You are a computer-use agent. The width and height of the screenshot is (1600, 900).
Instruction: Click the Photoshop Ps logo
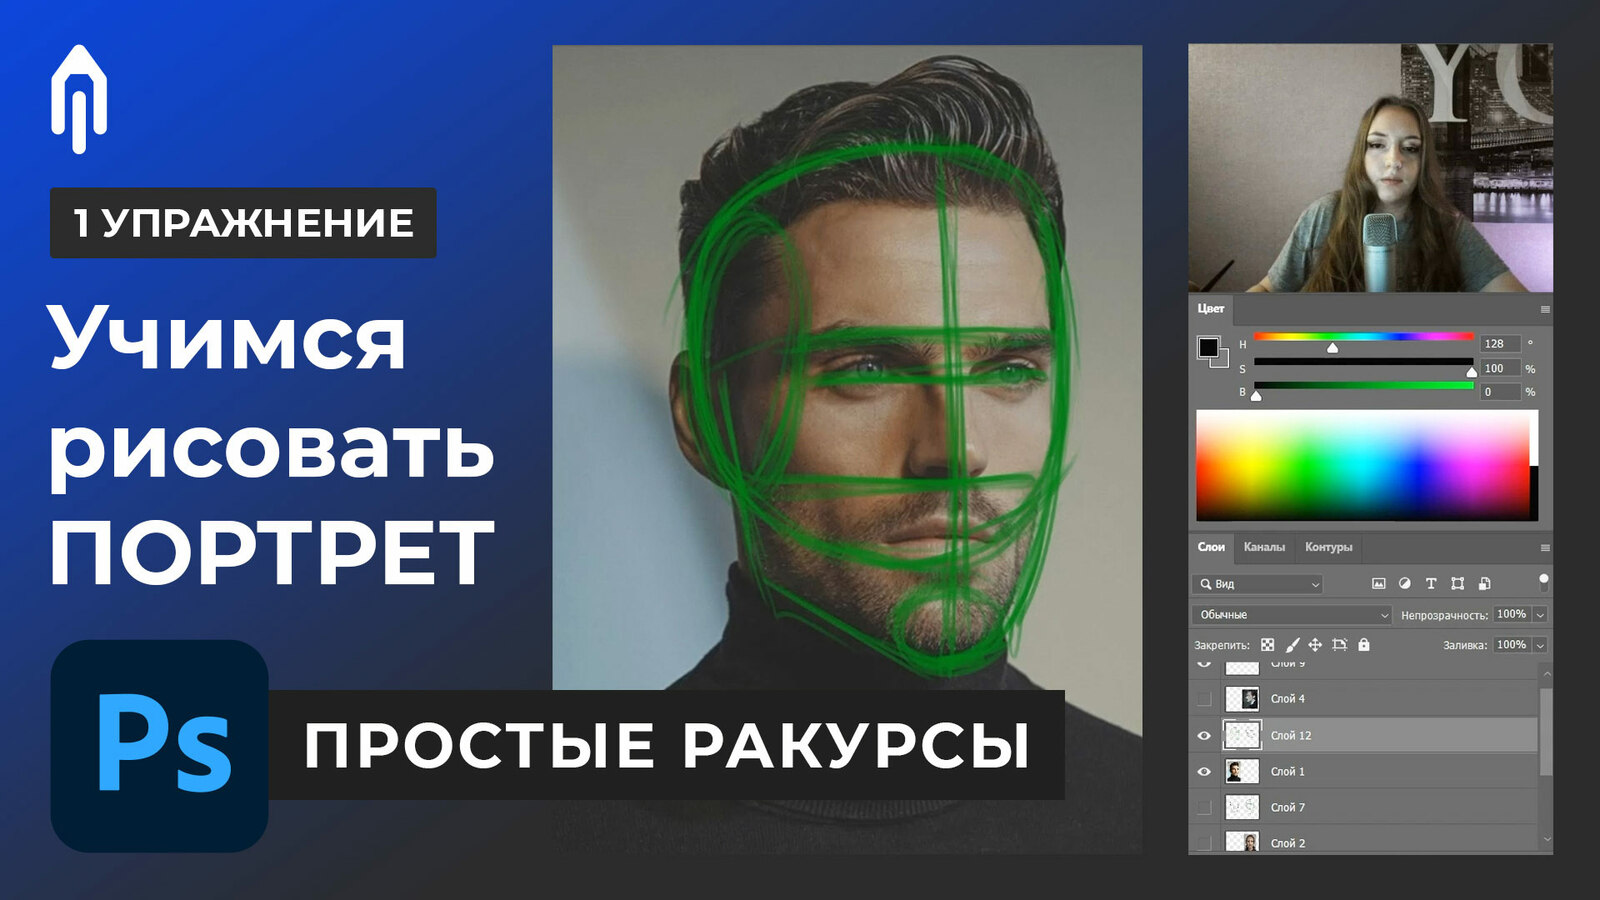point(160,746)
